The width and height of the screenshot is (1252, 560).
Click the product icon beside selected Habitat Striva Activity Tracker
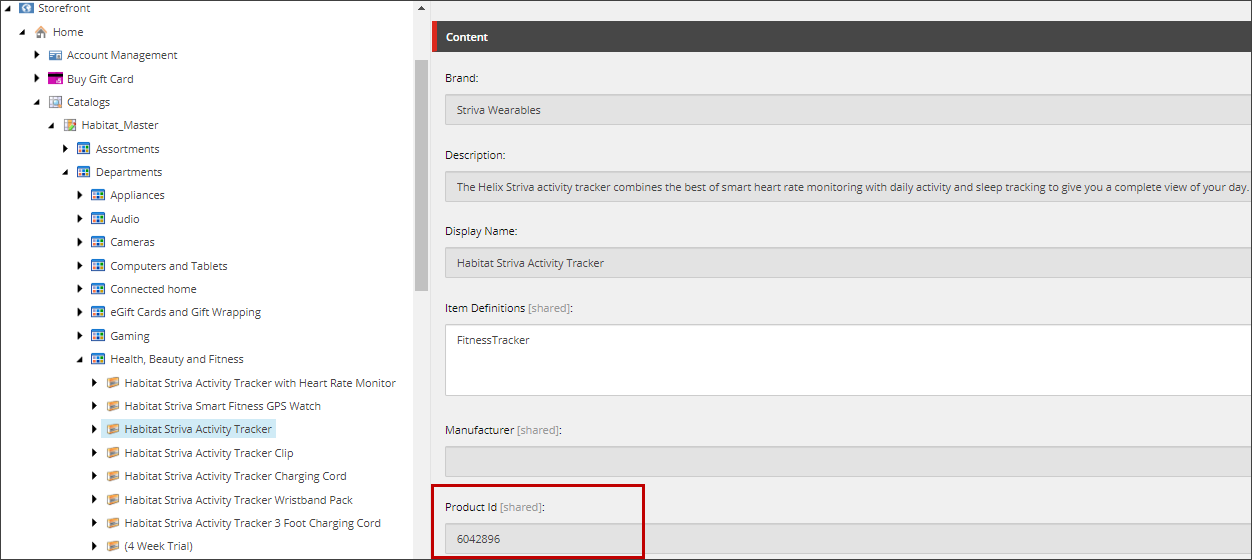[x=113, y=429]
